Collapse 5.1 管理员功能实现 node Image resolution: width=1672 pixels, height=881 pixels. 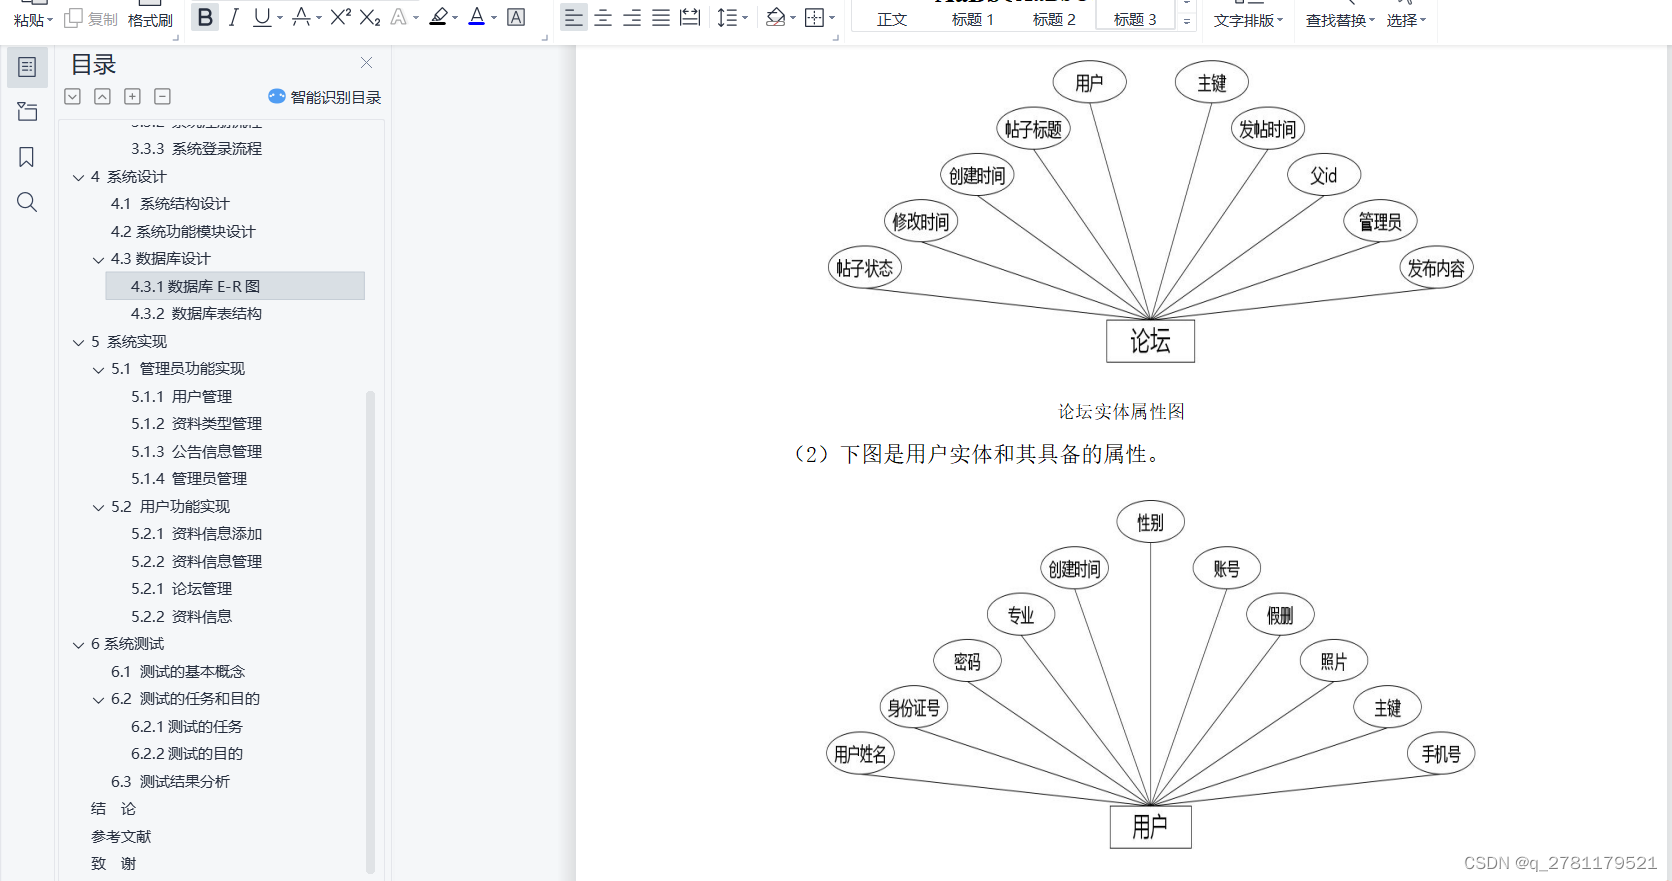click(98, 369)
